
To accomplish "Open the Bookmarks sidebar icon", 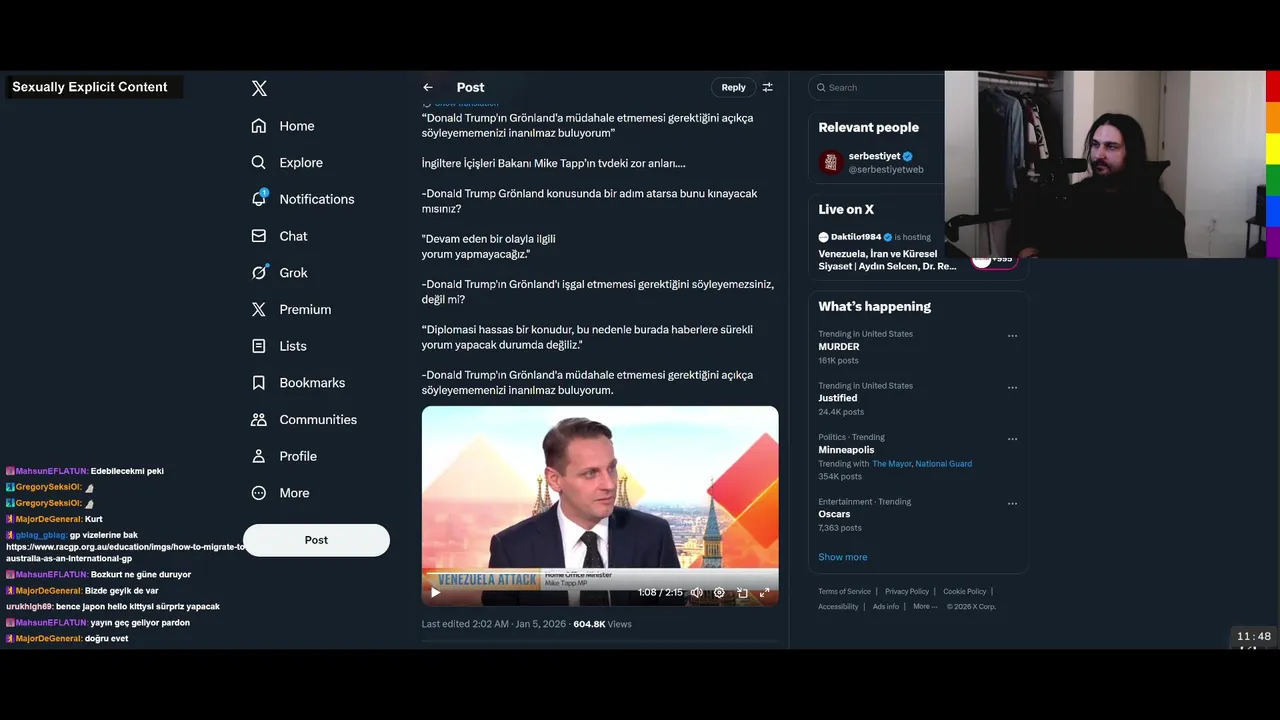I will [259, 383].
